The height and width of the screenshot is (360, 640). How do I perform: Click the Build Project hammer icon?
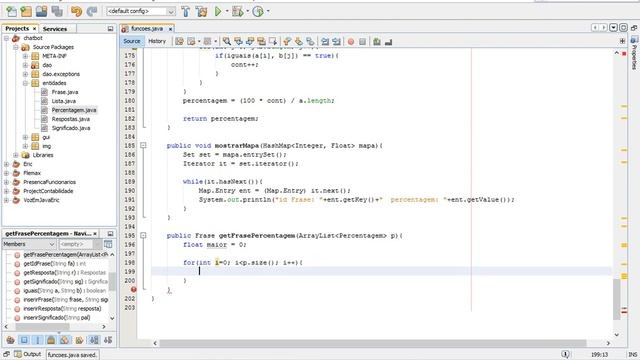pyautogui.click(x=186, y=11)
